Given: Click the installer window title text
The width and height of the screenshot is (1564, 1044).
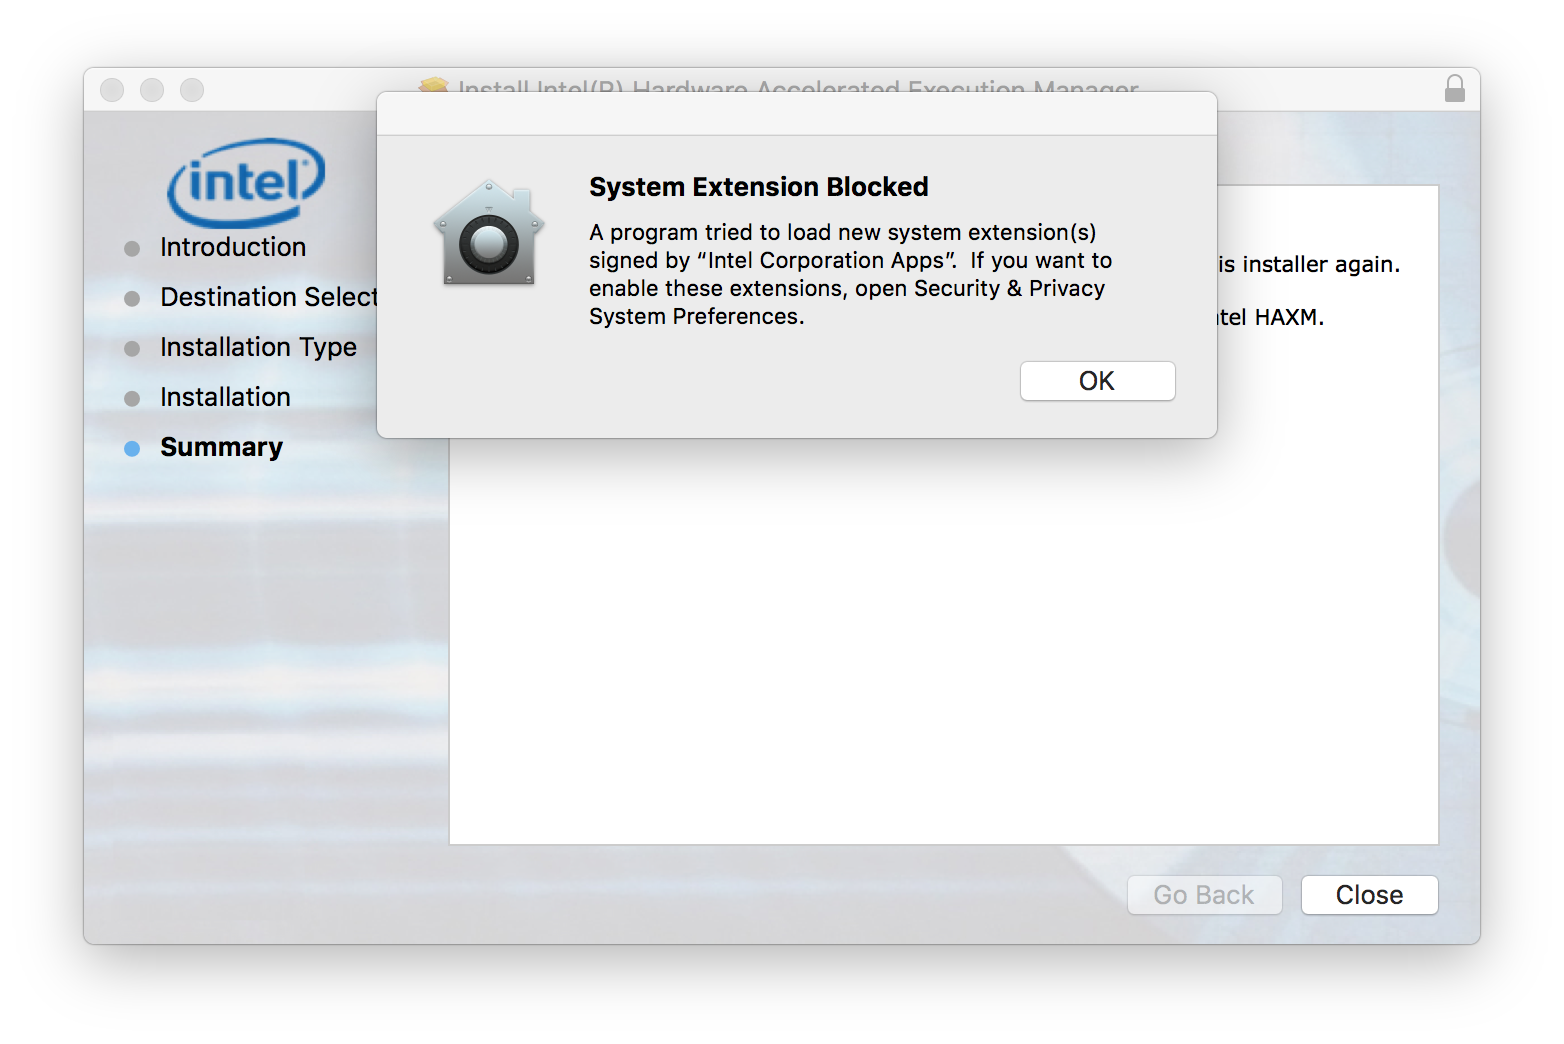Looking at the screenshot, I should pyautogui.click(x=798, y=87).
